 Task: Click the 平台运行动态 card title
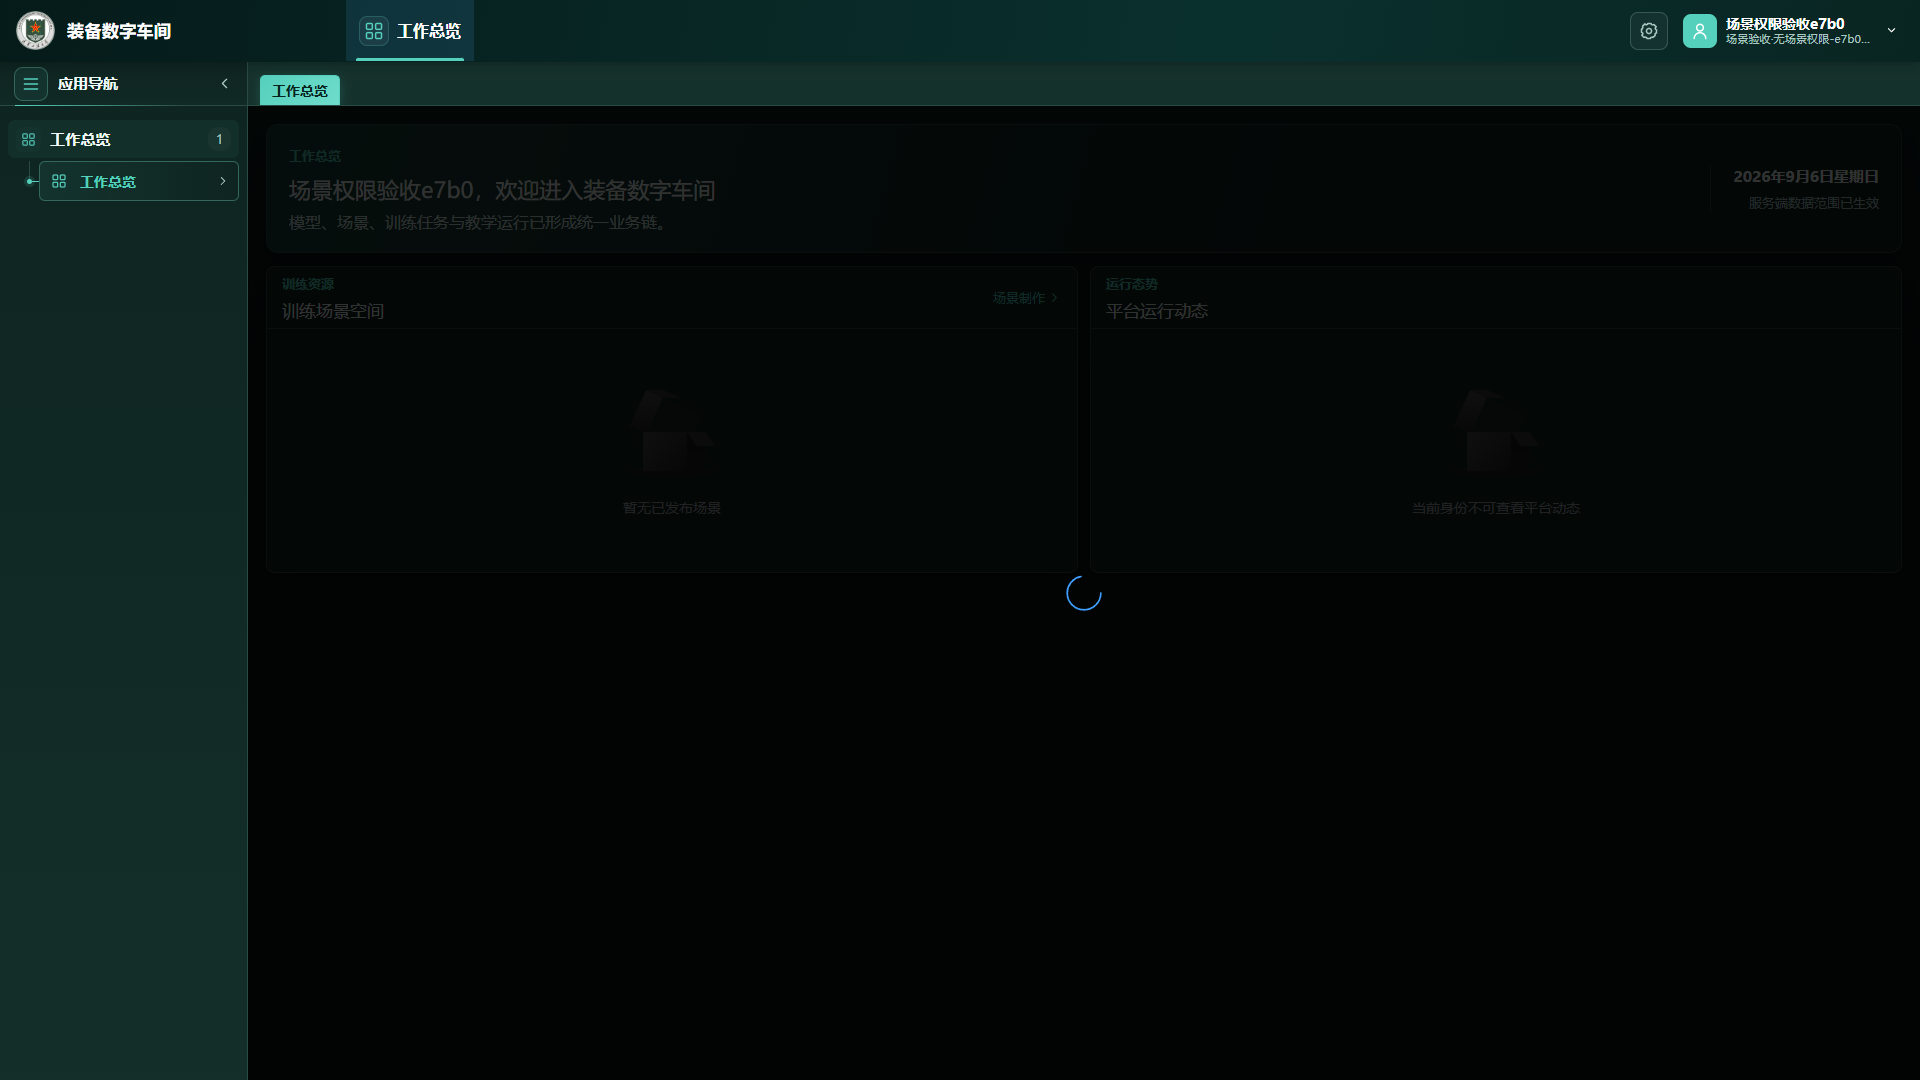pyautogui.click(x=1157, y=312)
